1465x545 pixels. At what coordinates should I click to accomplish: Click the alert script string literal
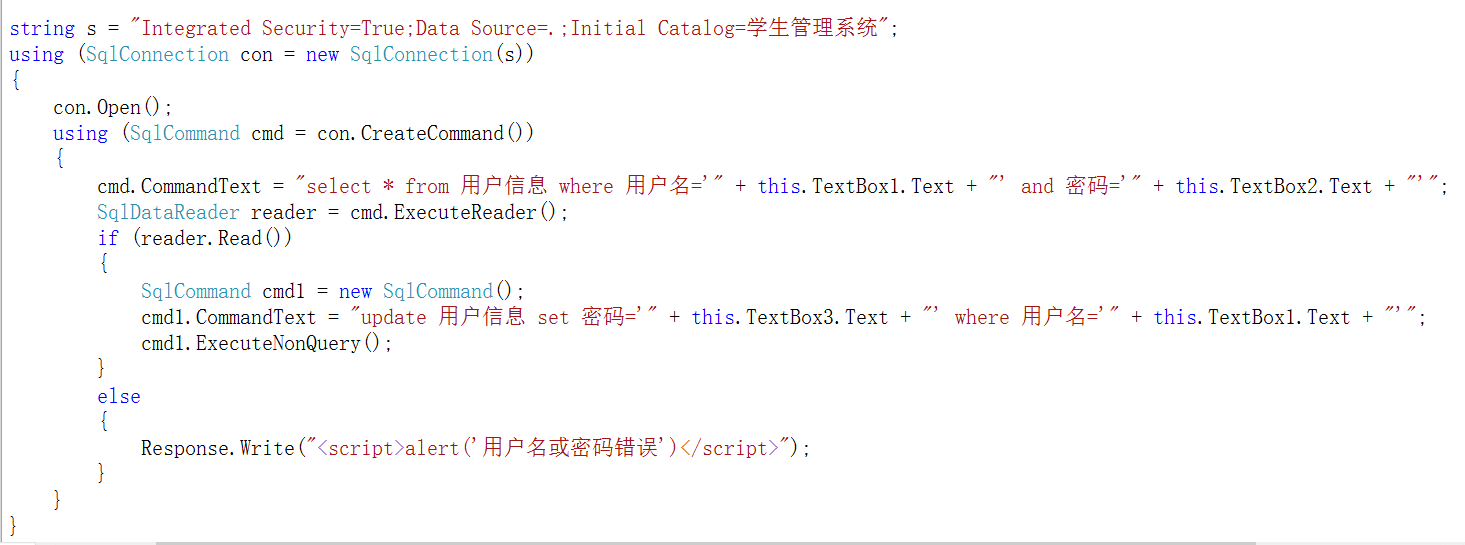548,448
